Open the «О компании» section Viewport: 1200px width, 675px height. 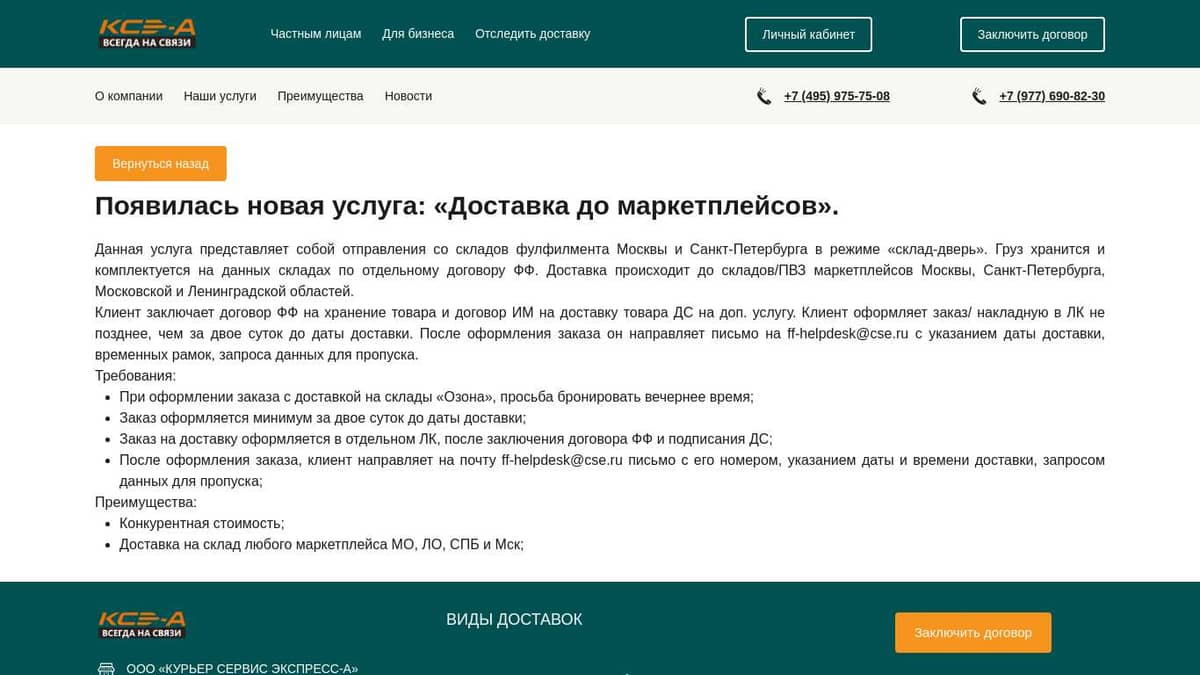pos(129,97)
